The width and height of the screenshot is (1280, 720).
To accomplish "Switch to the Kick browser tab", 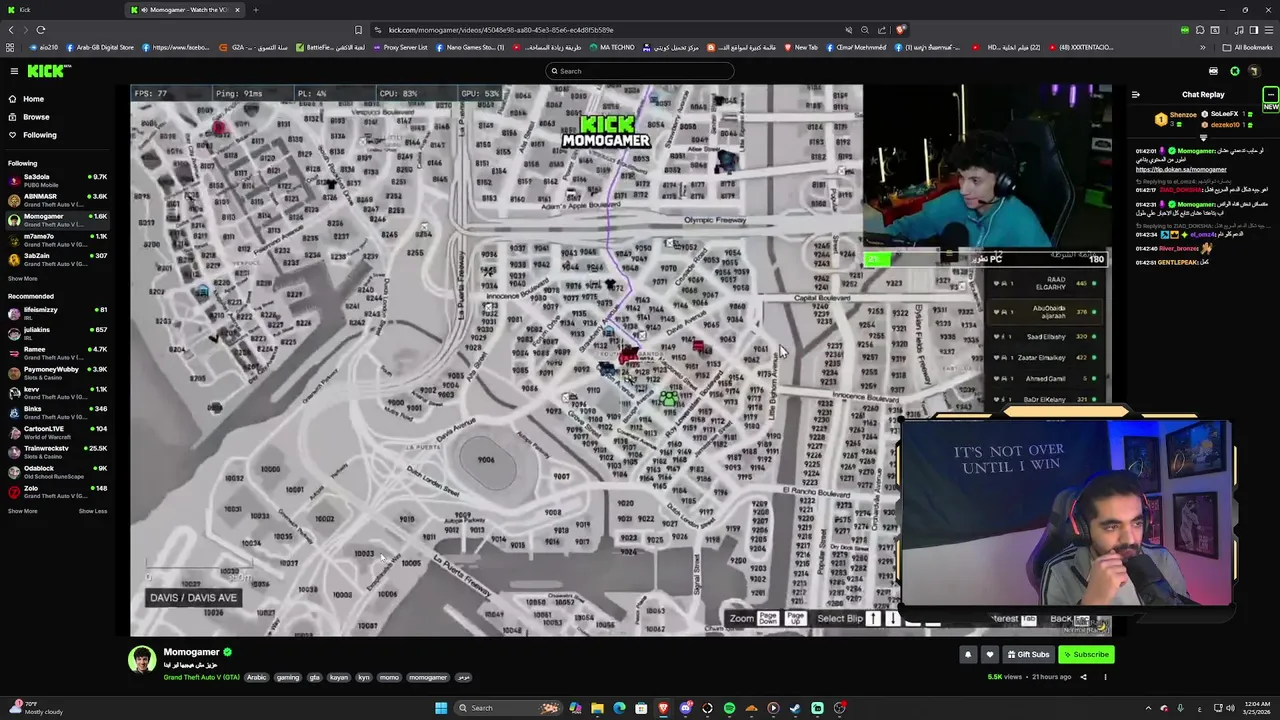I will pos(62,10).
